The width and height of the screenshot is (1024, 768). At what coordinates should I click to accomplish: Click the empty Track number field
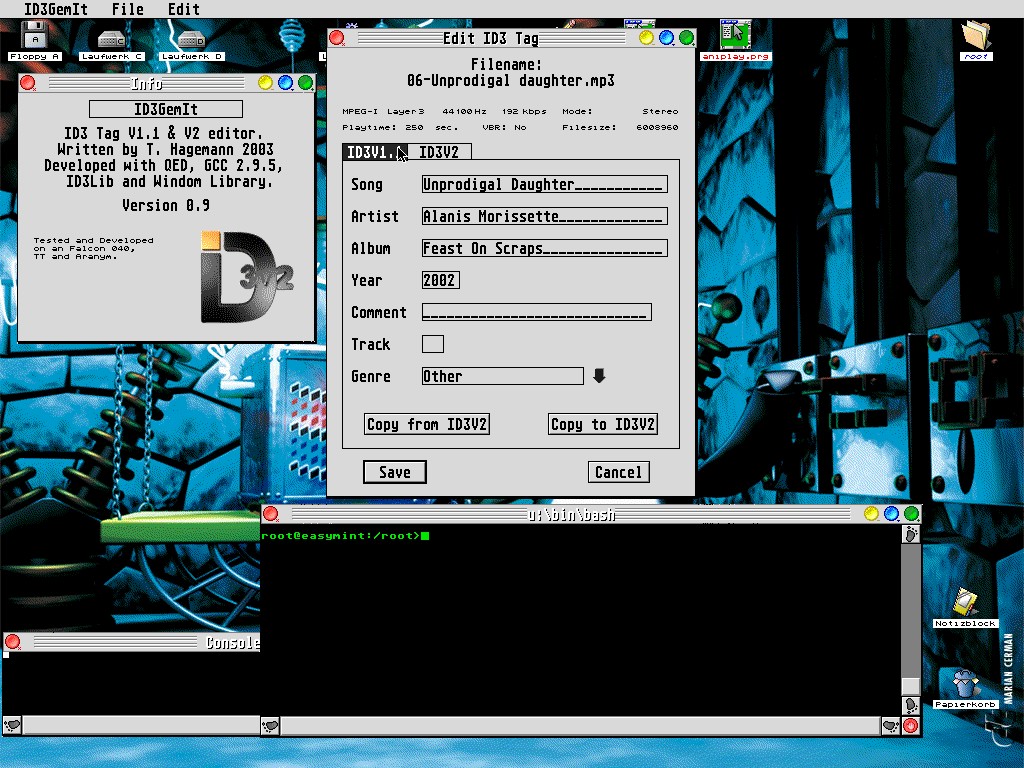433,344
